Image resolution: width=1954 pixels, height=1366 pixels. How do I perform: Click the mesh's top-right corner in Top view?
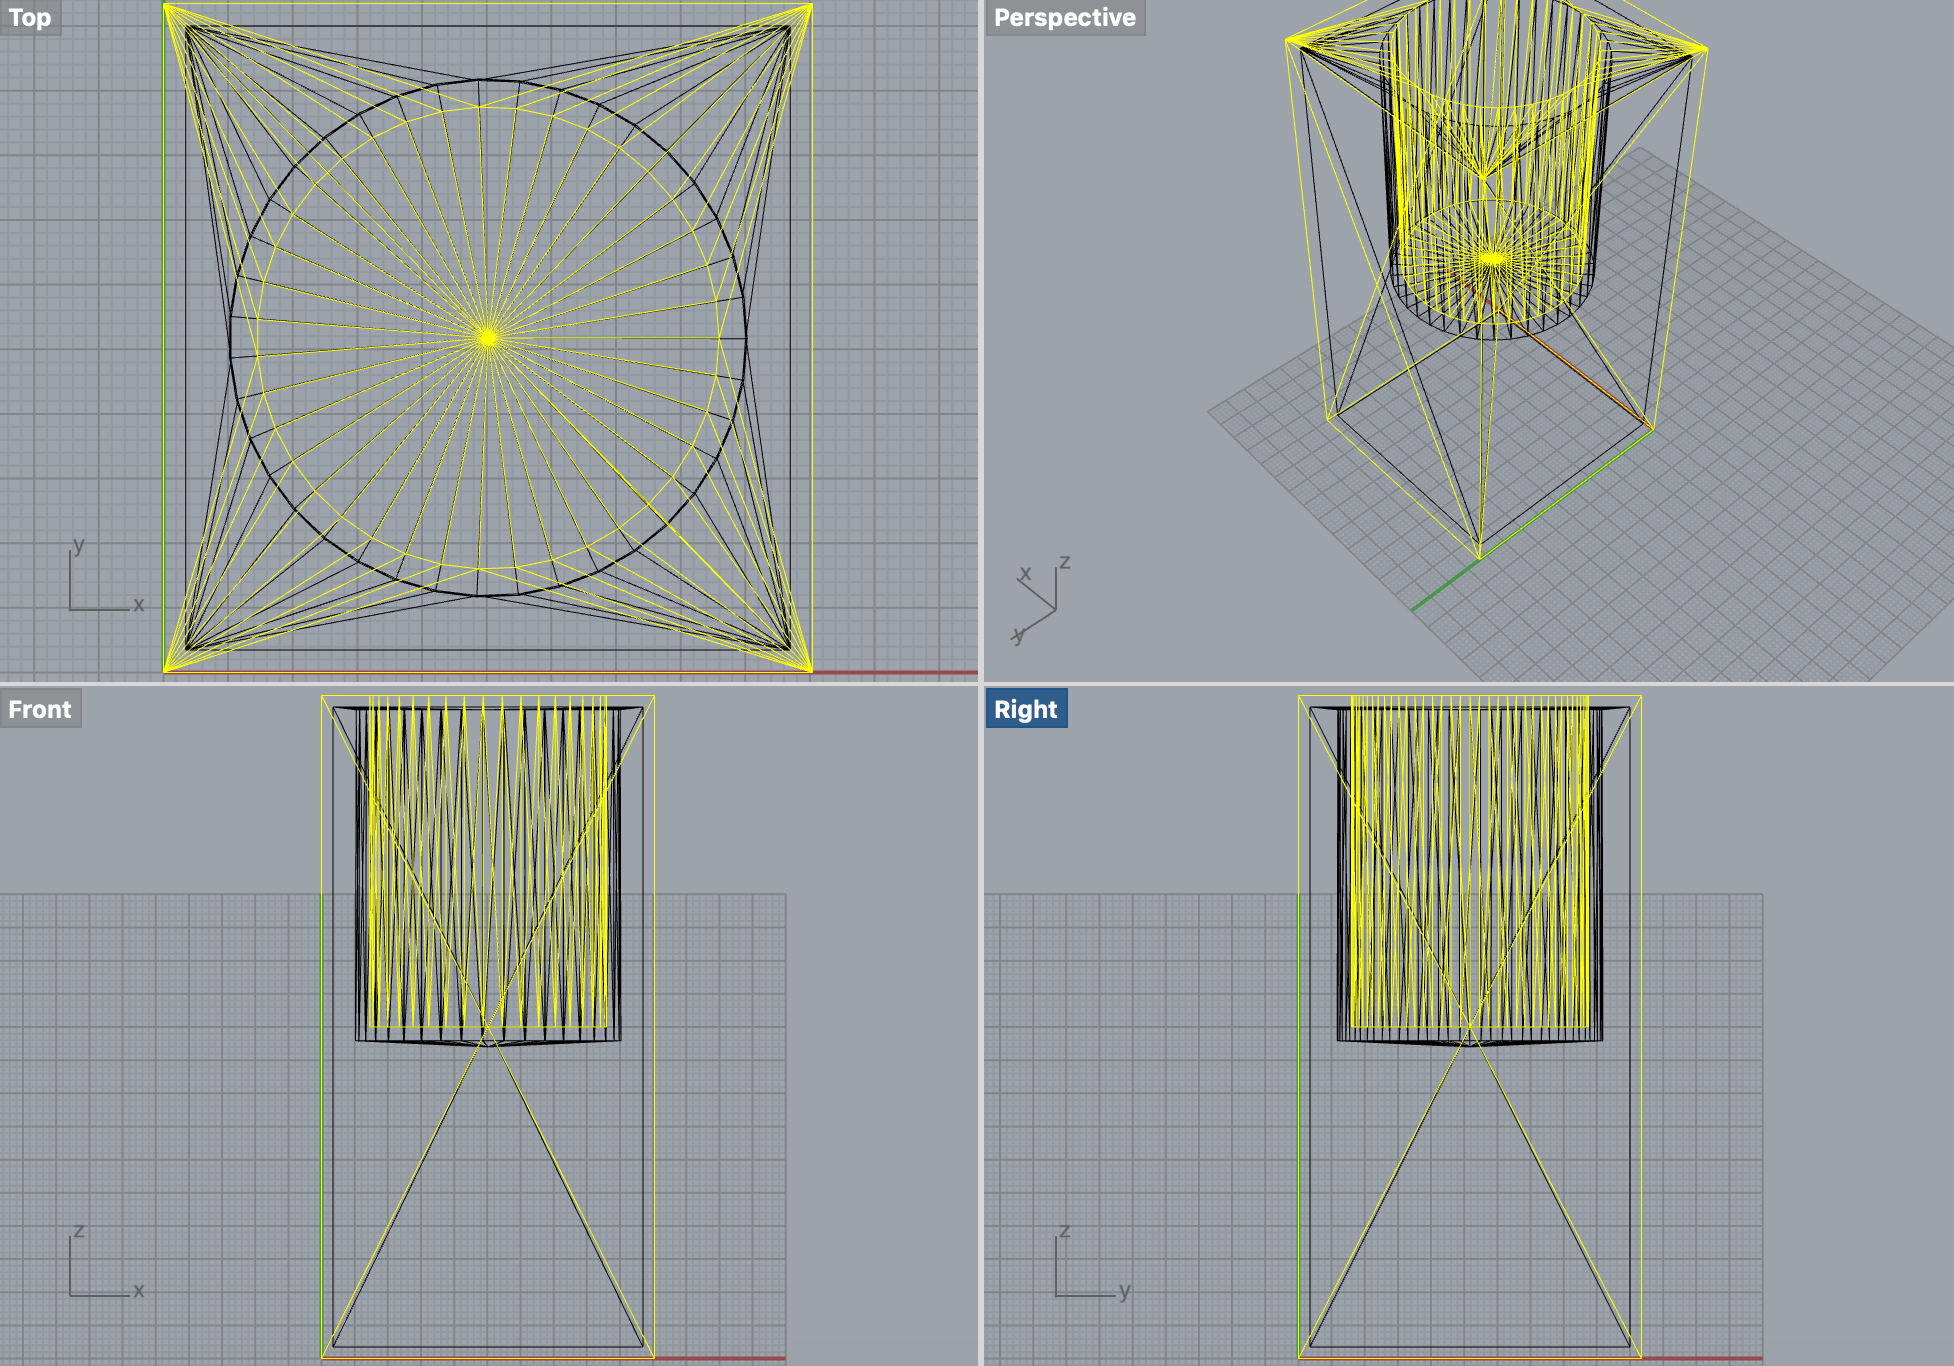[x=811, y=5]
